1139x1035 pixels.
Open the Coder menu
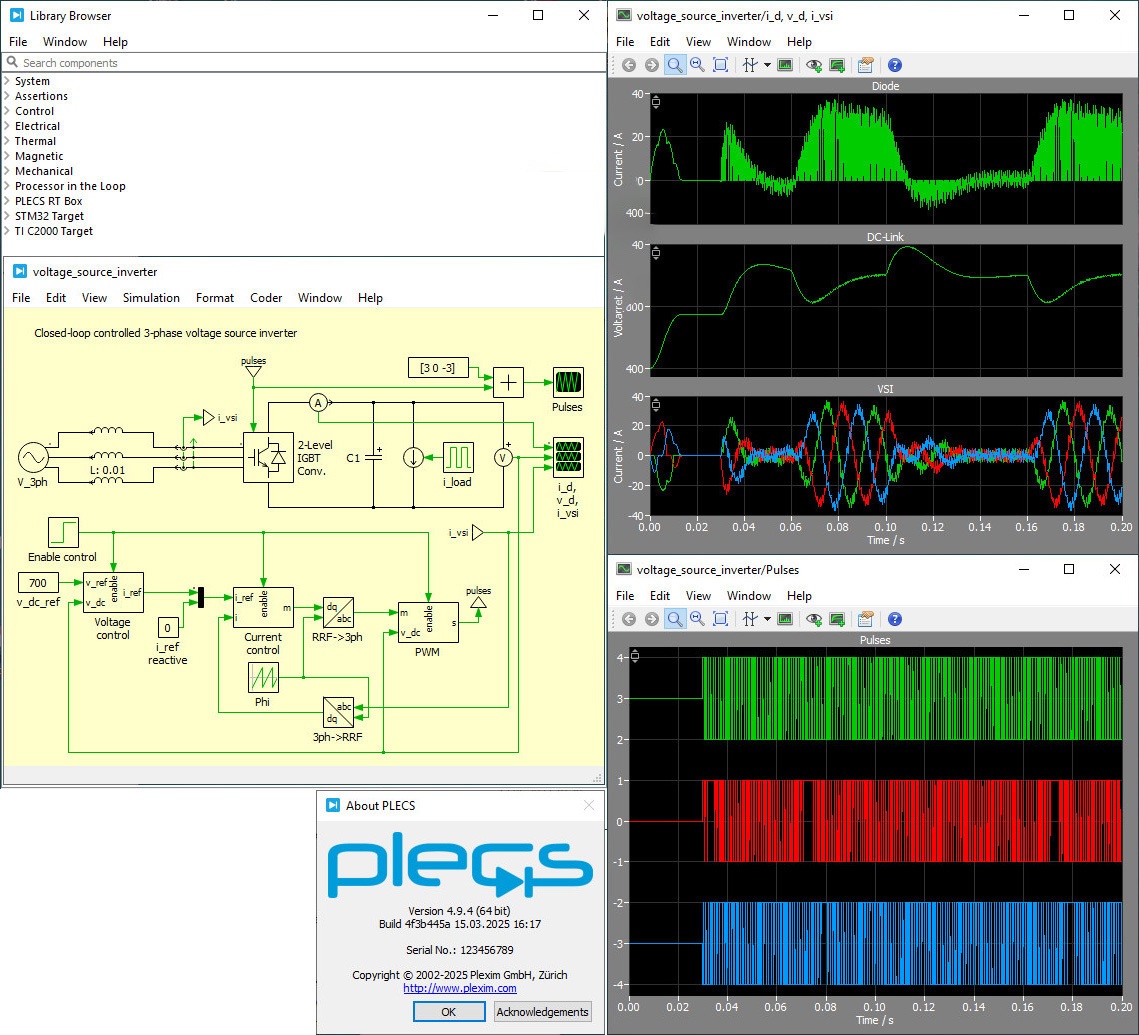[266, 298]
